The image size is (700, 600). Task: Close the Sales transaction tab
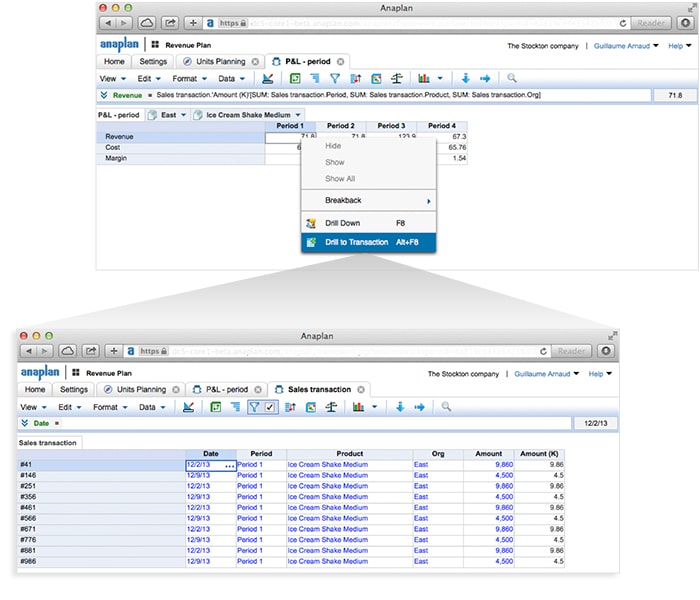coord(361,390)
